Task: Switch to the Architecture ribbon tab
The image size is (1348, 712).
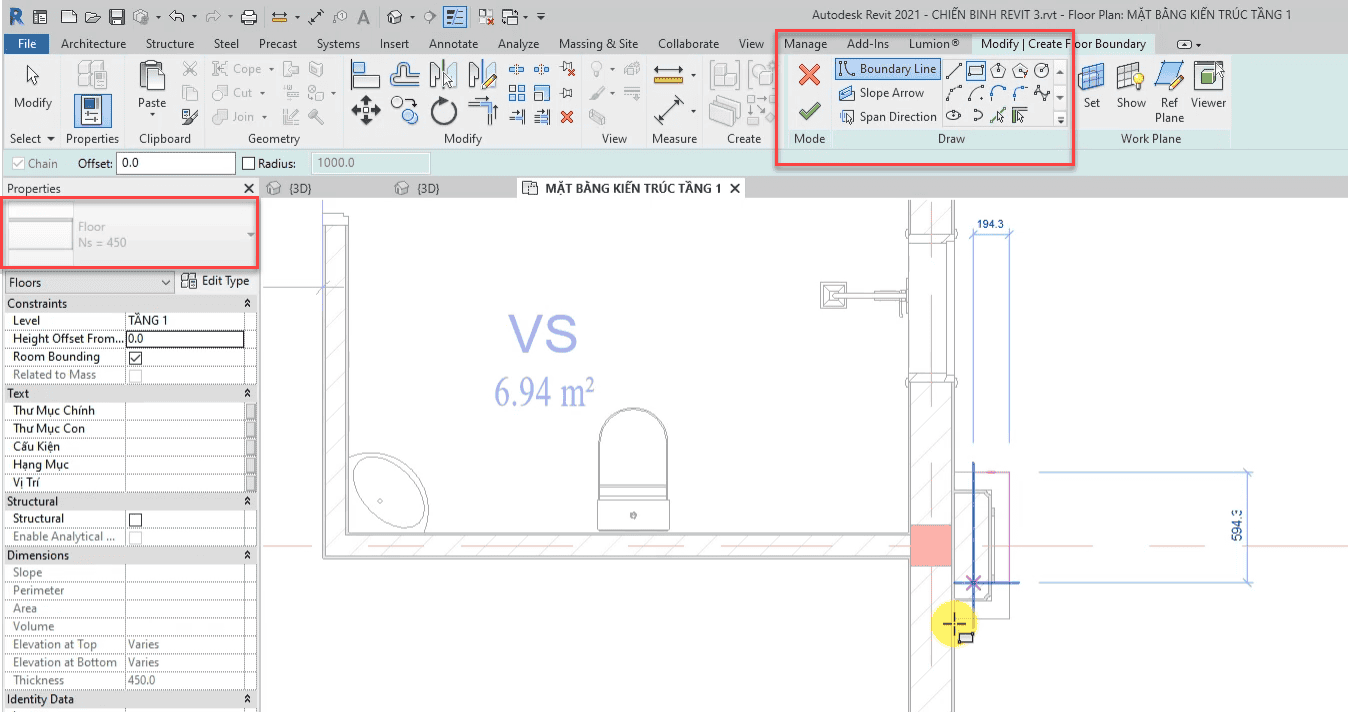Action: click(x=94, y=44)
